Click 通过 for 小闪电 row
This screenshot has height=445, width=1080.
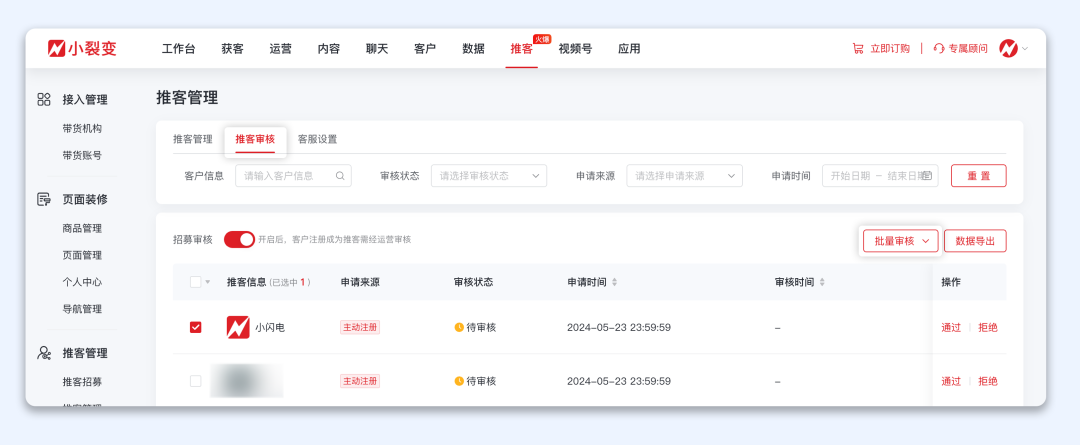pyautogui.click(x=951, y=327)
